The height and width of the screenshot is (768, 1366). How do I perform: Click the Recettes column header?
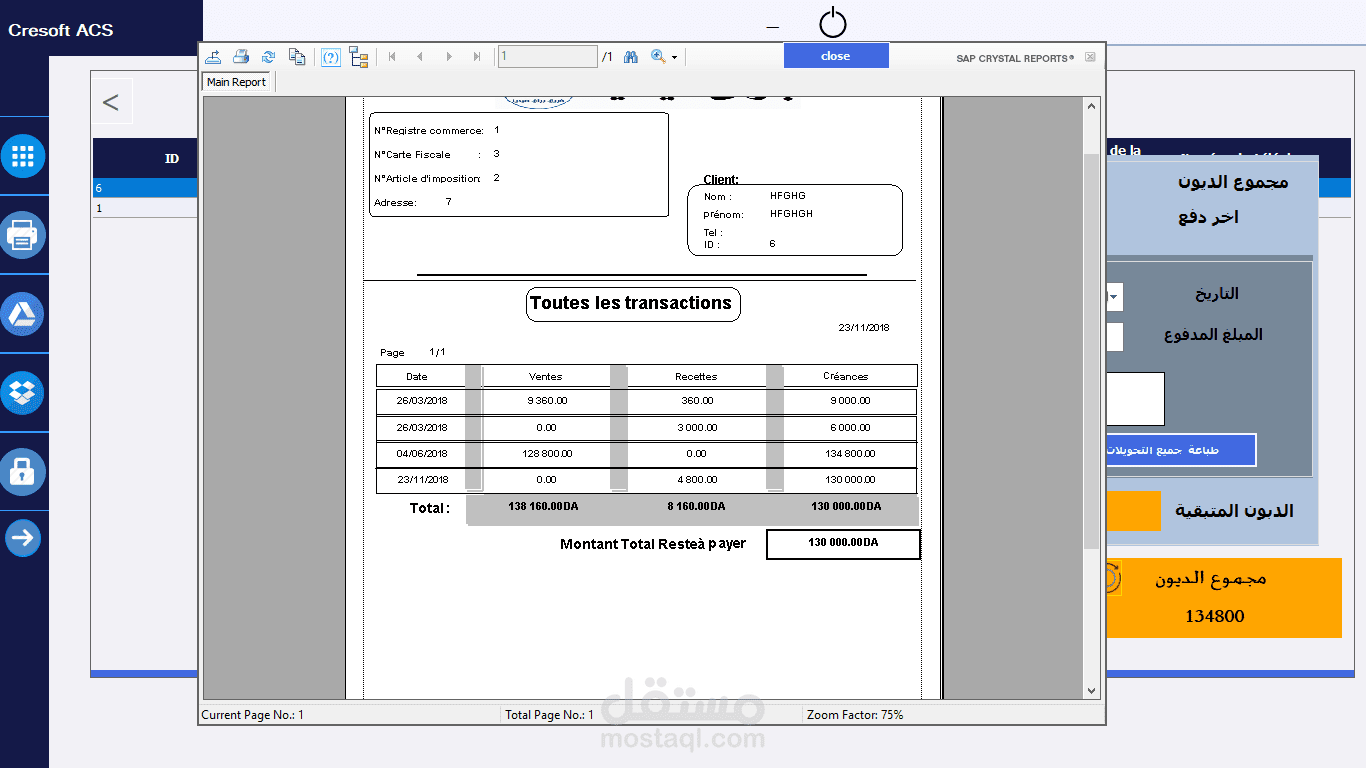[x=696, y=376]
